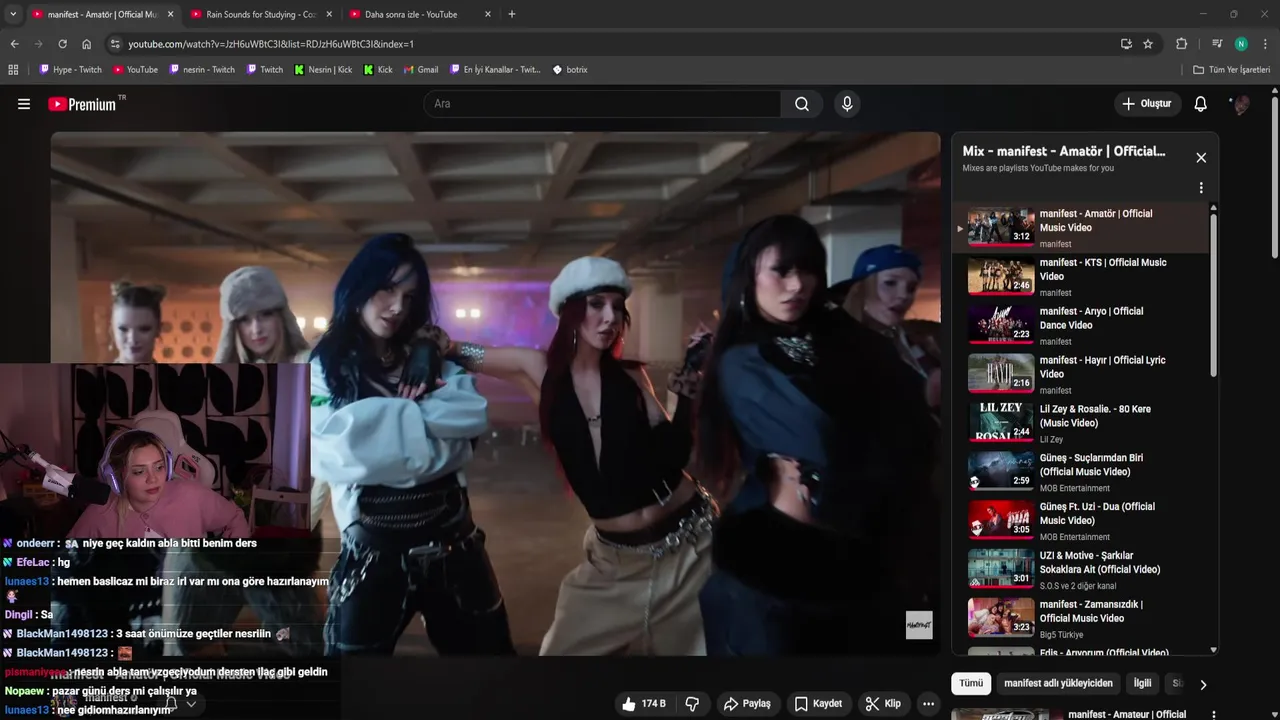Play UZI & Motive - Şarkılar item

[1080, 571]
